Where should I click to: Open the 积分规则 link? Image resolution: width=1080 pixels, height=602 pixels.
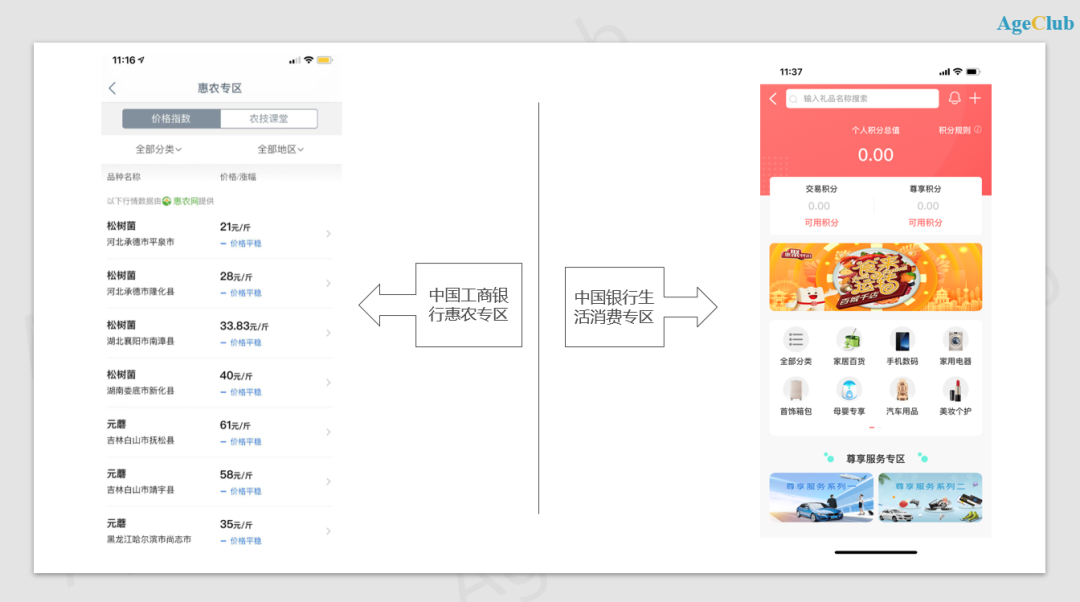pos(959,130)
